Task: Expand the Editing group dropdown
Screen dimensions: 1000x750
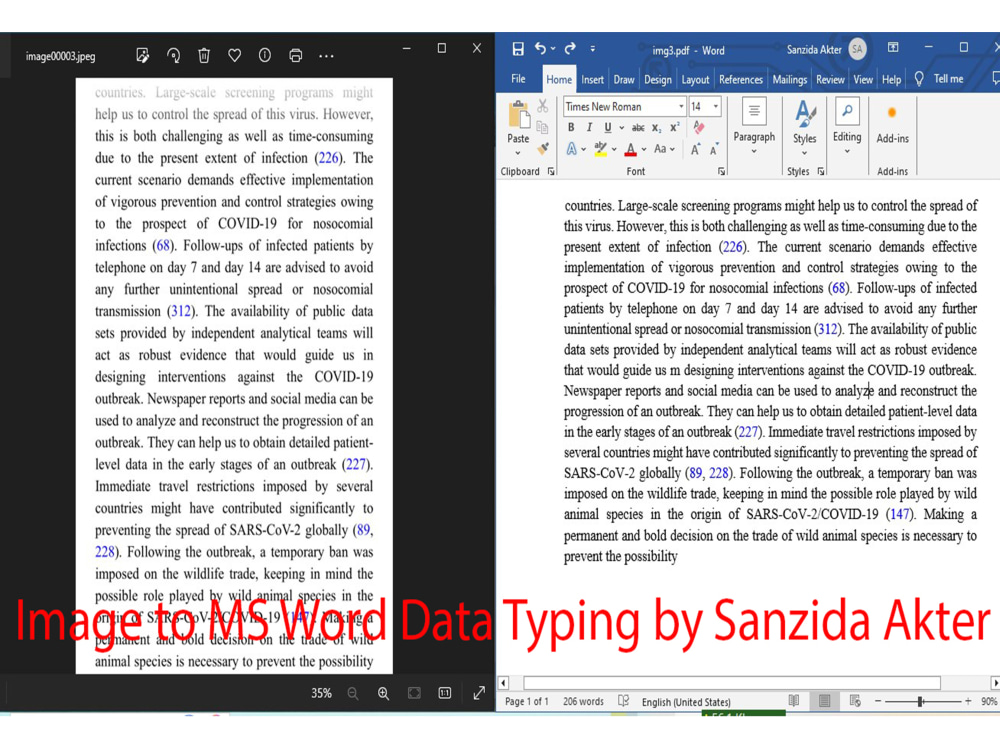Action: pos(847,152)
